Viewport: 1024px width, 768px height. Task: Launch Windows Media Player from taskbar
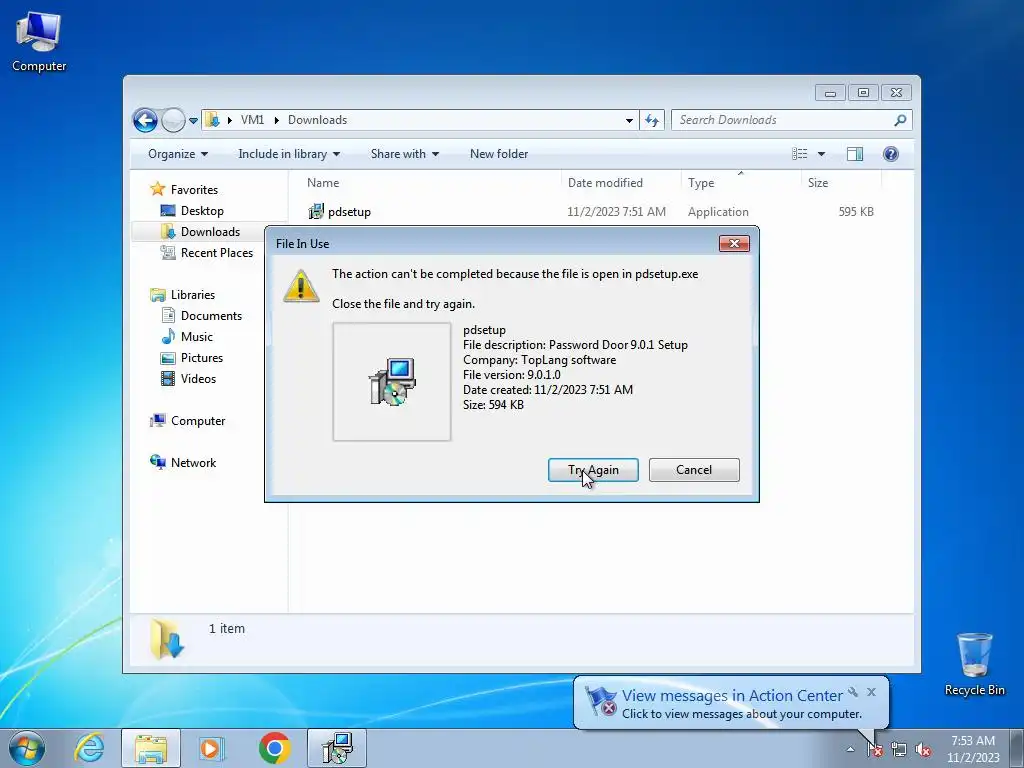click(212, 748)
